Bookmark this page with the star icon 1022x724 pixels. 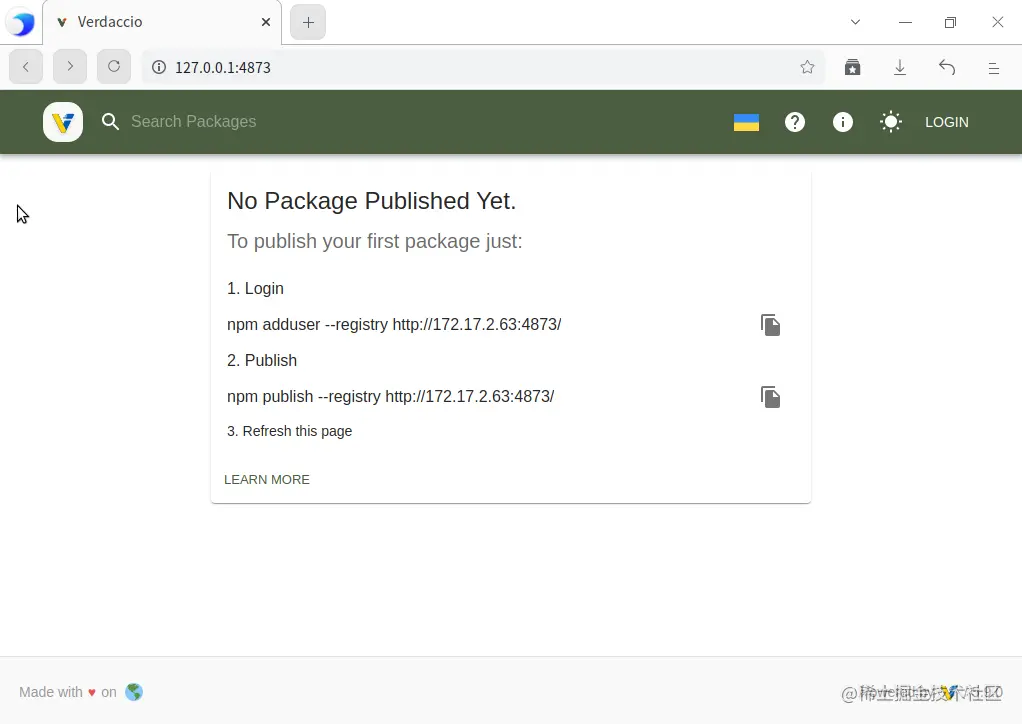[807, 67]
